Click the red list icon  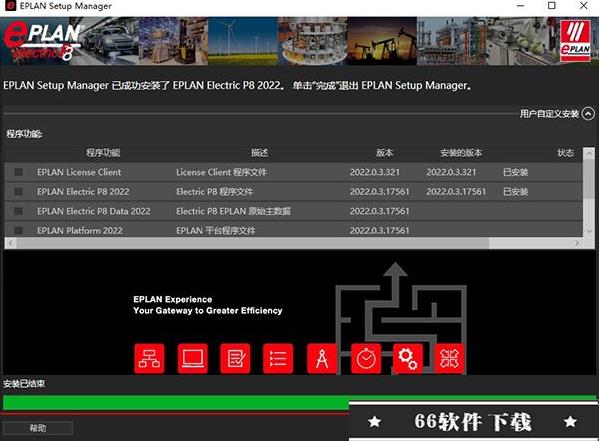tap(278, 358)
